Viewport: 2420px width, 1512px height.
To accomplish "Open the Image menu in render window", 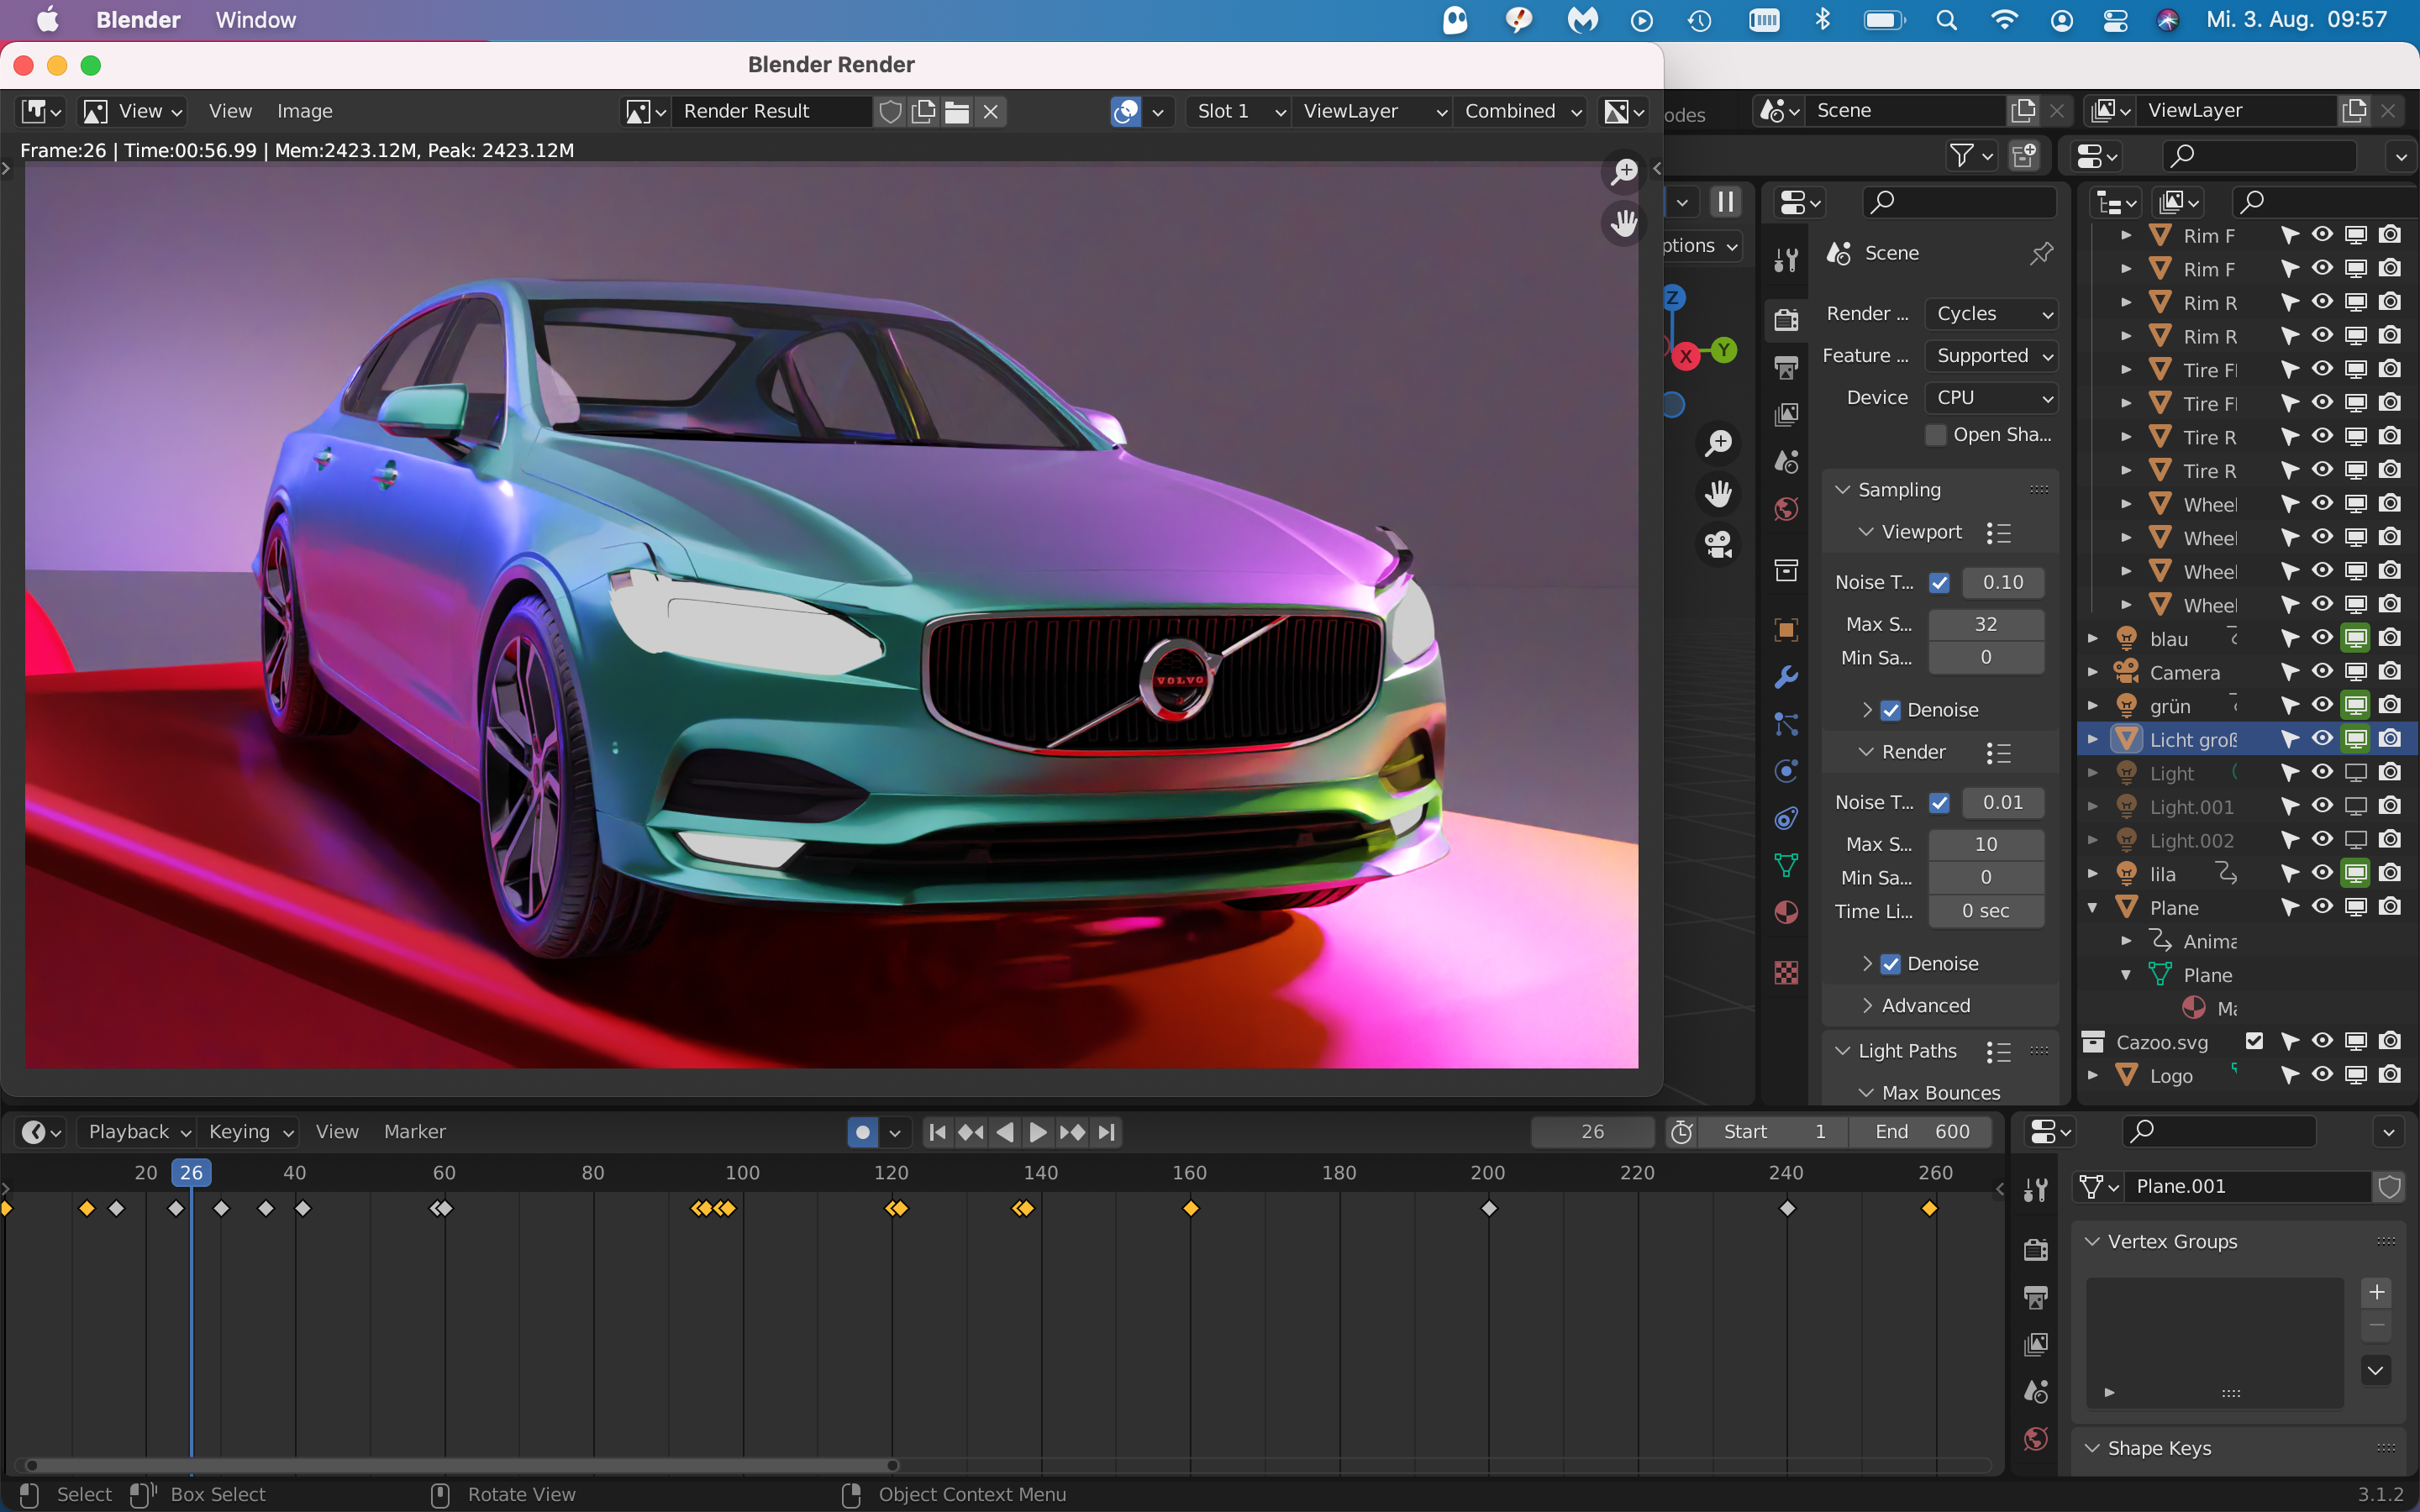I will click(x=304, y=111).
